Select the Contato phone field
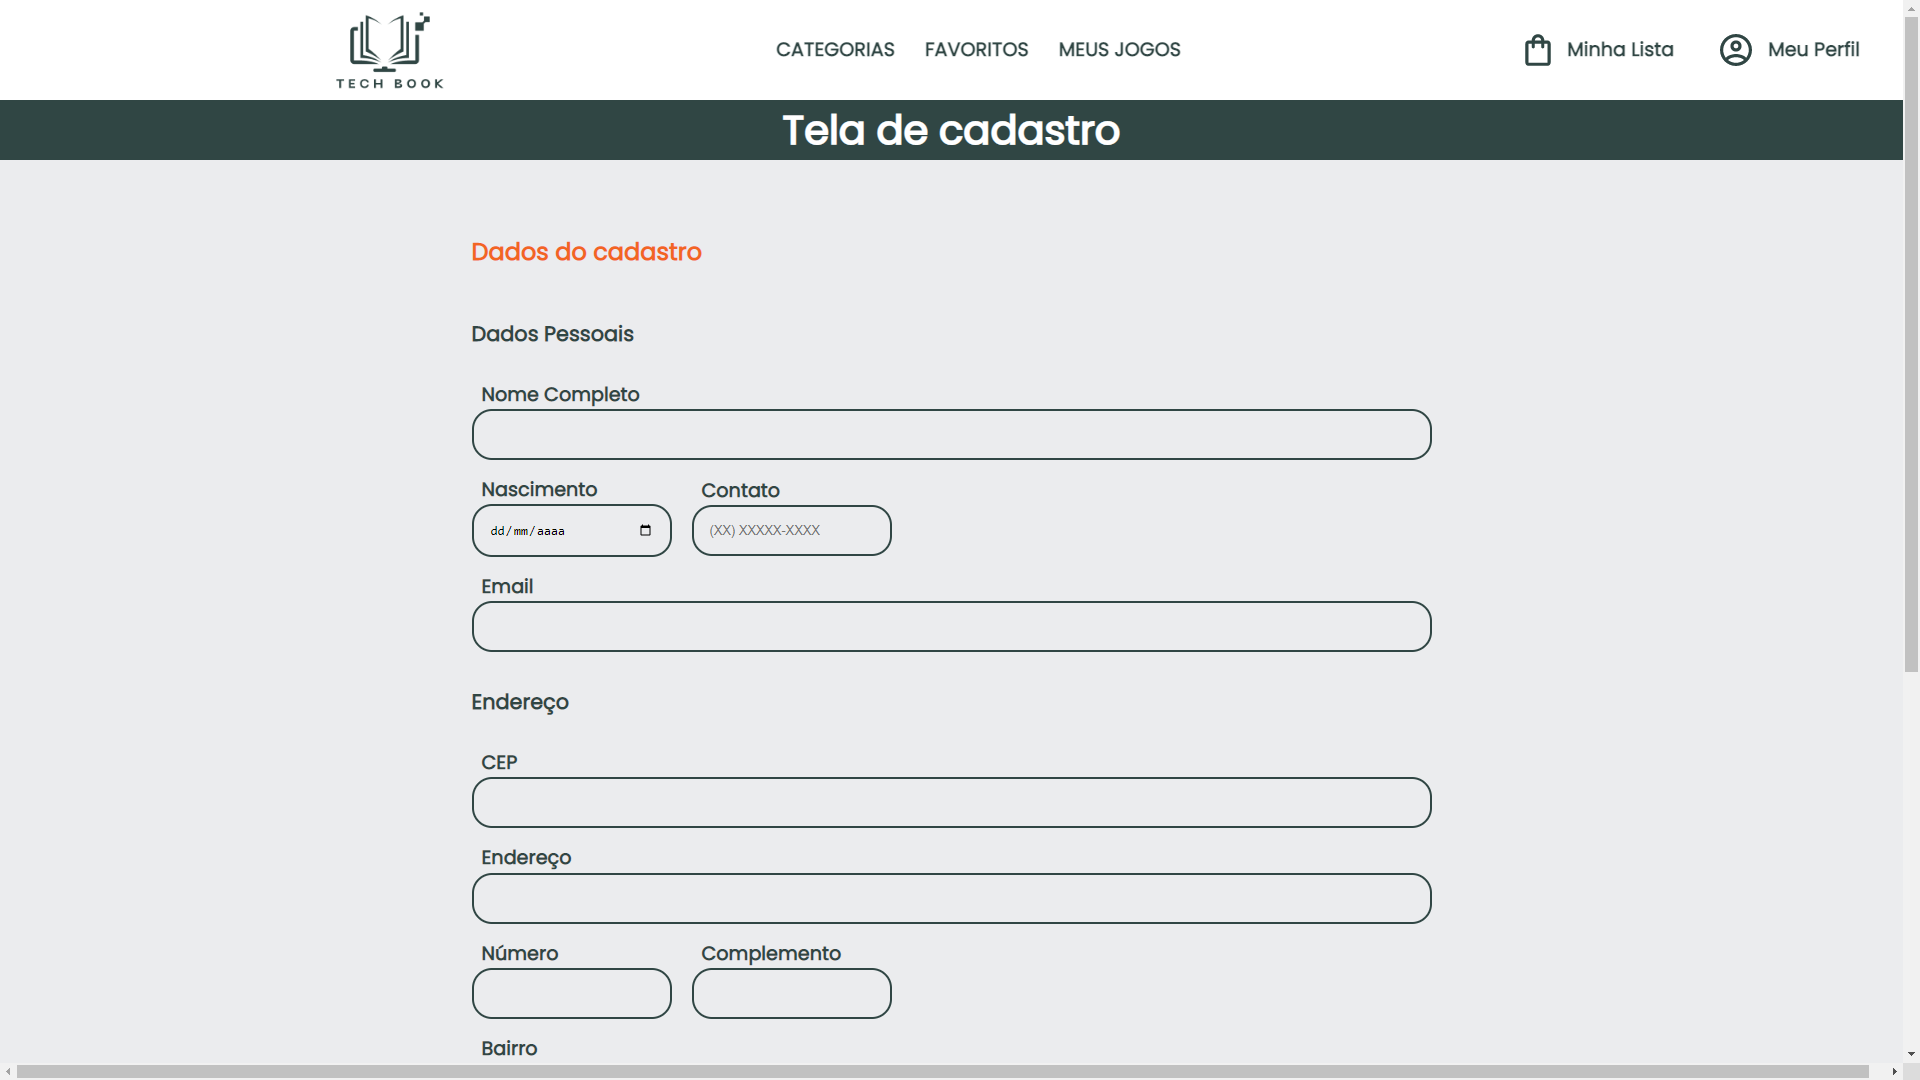 coord(790,530)
